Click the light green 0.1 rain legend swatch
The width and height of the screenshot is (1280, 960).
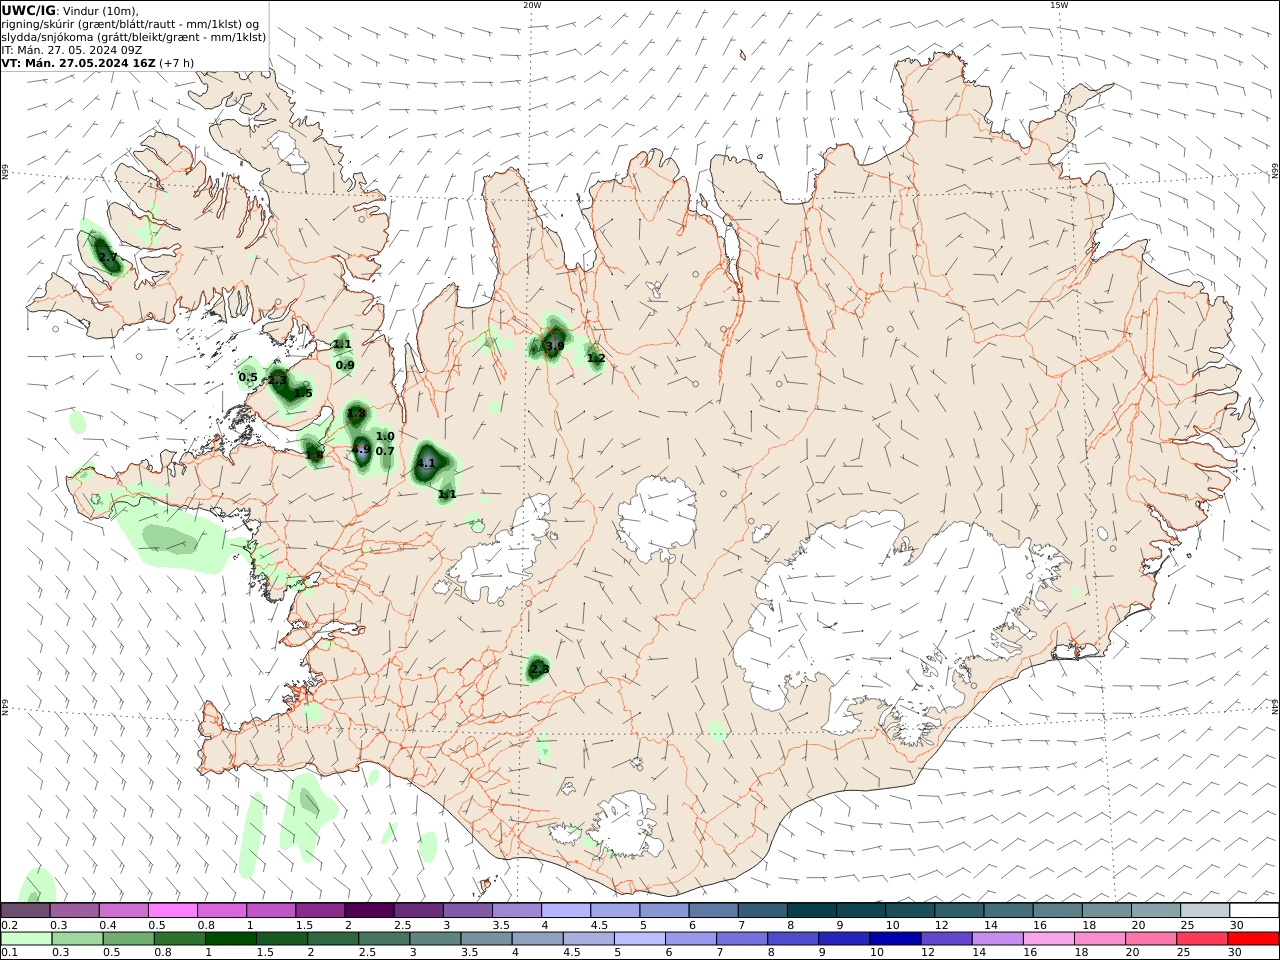click(26, 938)
